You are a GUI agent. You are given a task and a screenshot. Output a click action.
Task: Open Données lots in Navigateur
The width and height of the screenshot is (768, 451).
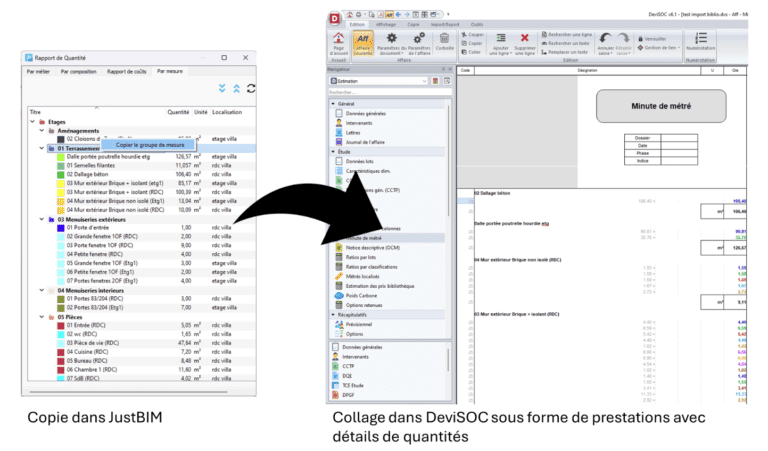point(359,161)
